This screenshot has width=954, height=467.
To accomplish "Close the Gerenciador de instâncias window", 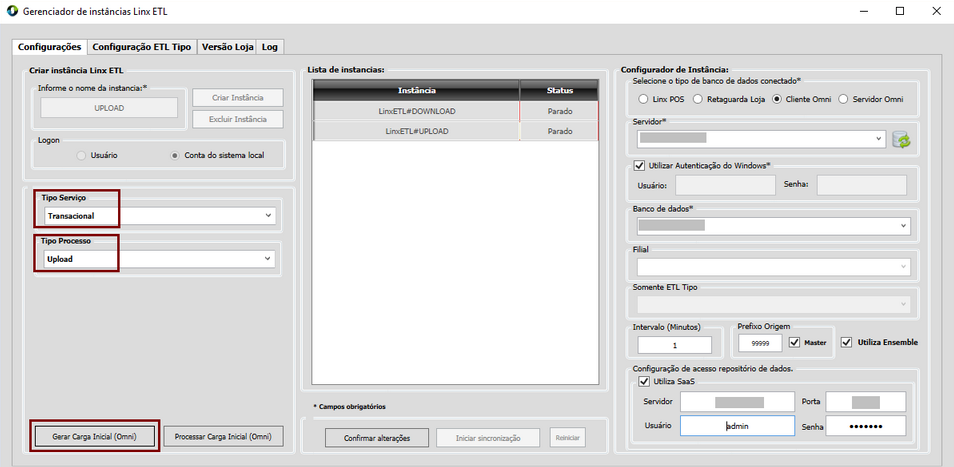I will point(936,11).
